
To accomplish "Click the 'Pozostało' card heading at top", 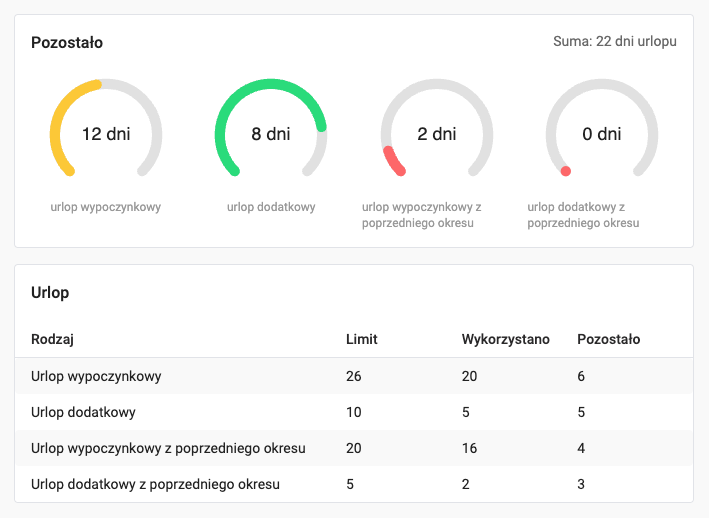I will click(67, 43).
